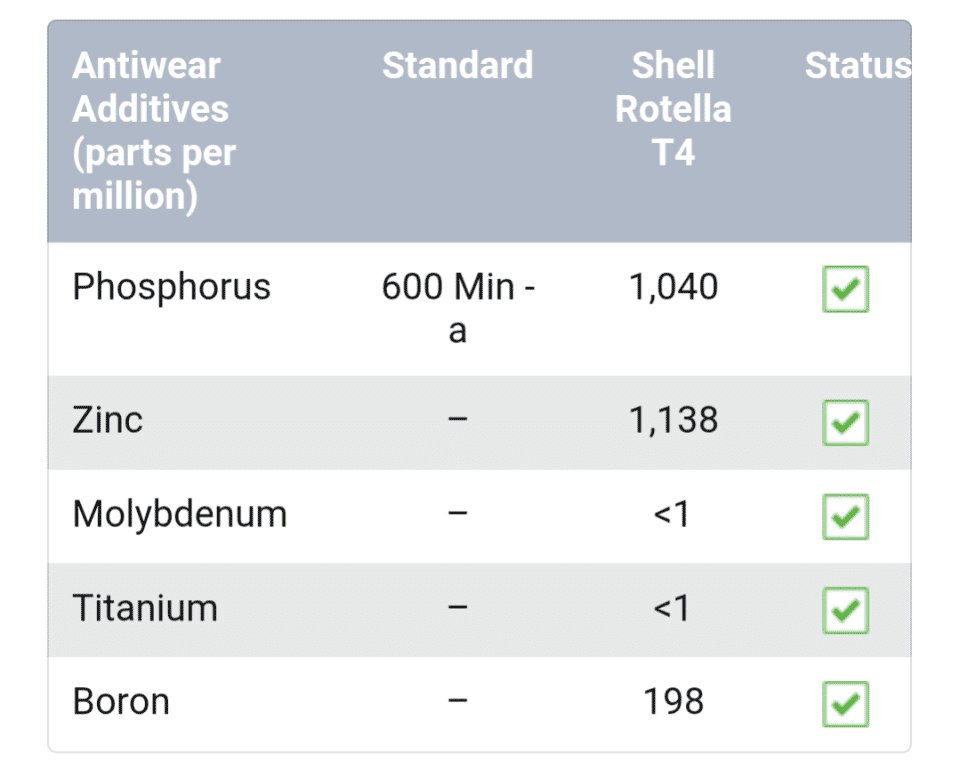Viewport: 960px width, 768px height.
Task: Select the 198 boron value
Action: (x=673, y=702)
